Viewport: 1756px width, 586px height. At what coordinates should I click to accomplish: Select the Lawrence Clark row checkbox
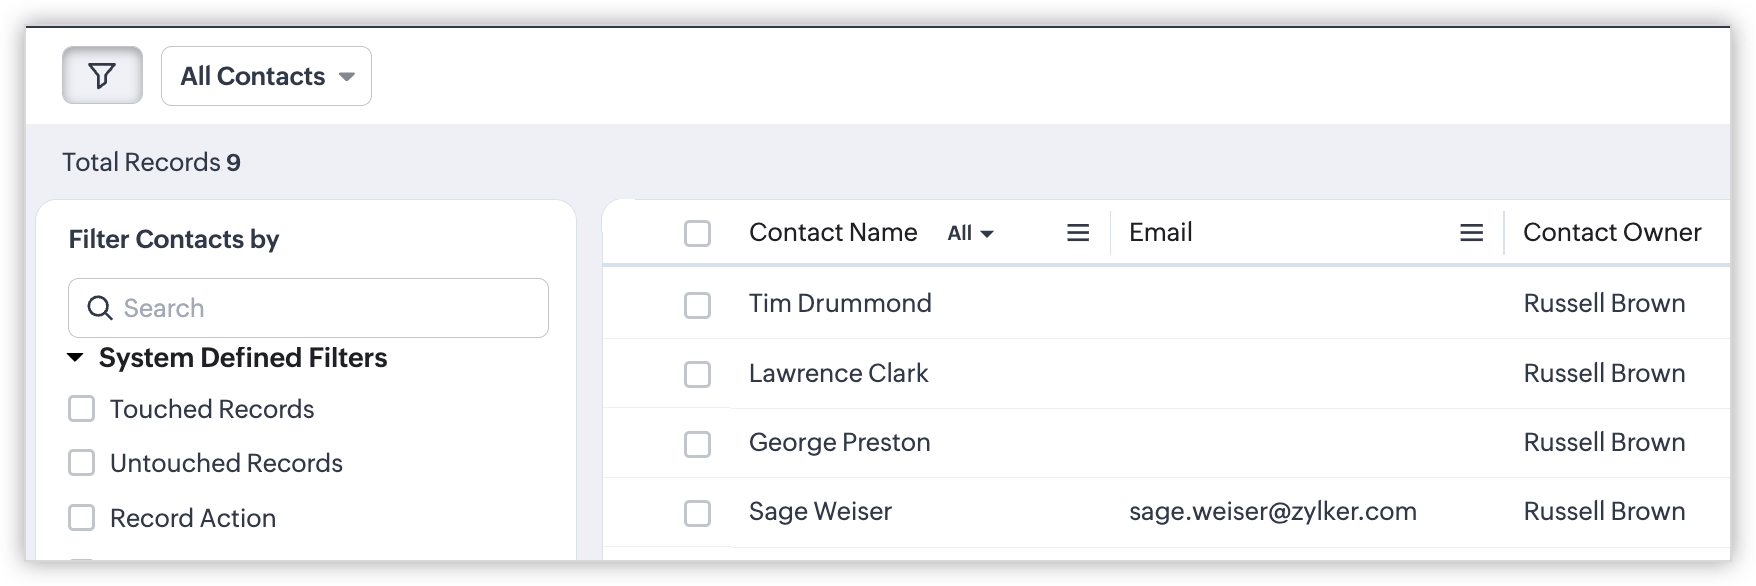coord(697,374)
